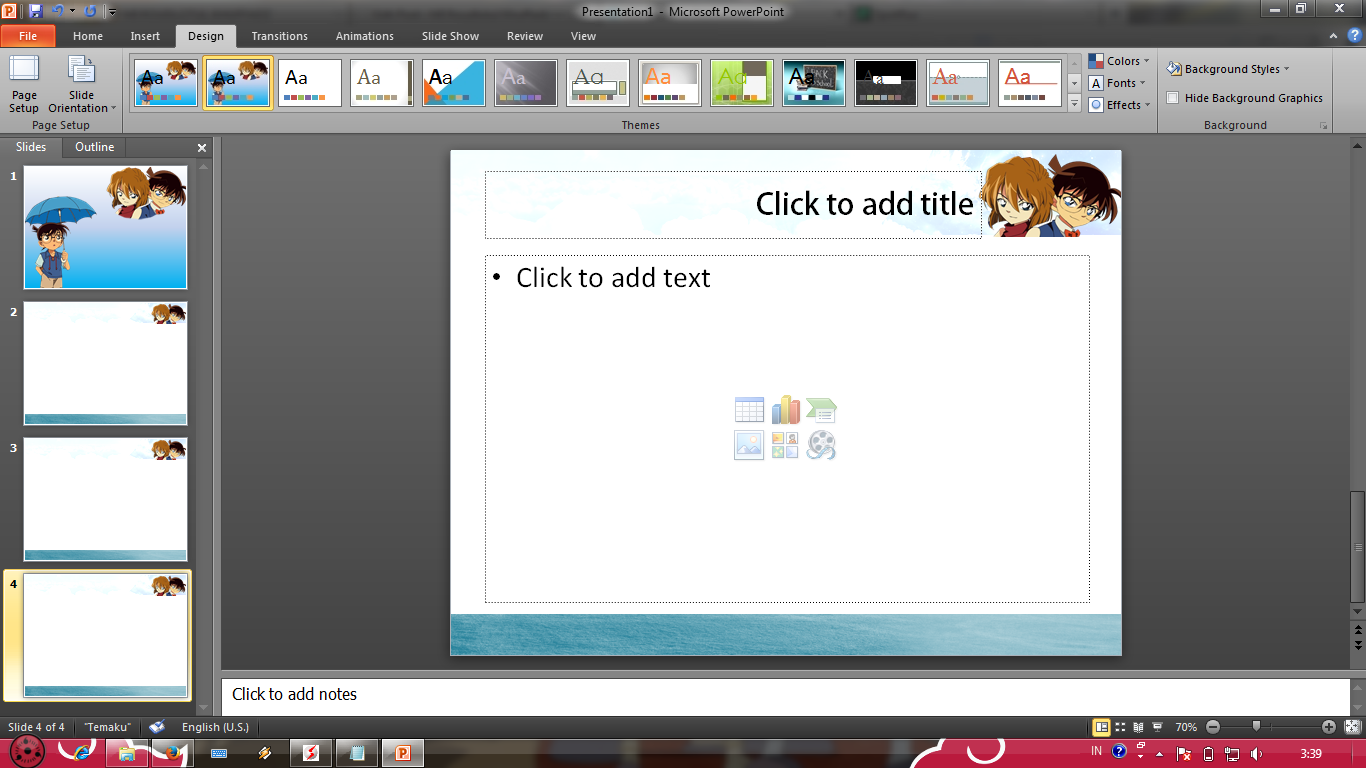Click the volume icon in system tray

coord(1256,753)
